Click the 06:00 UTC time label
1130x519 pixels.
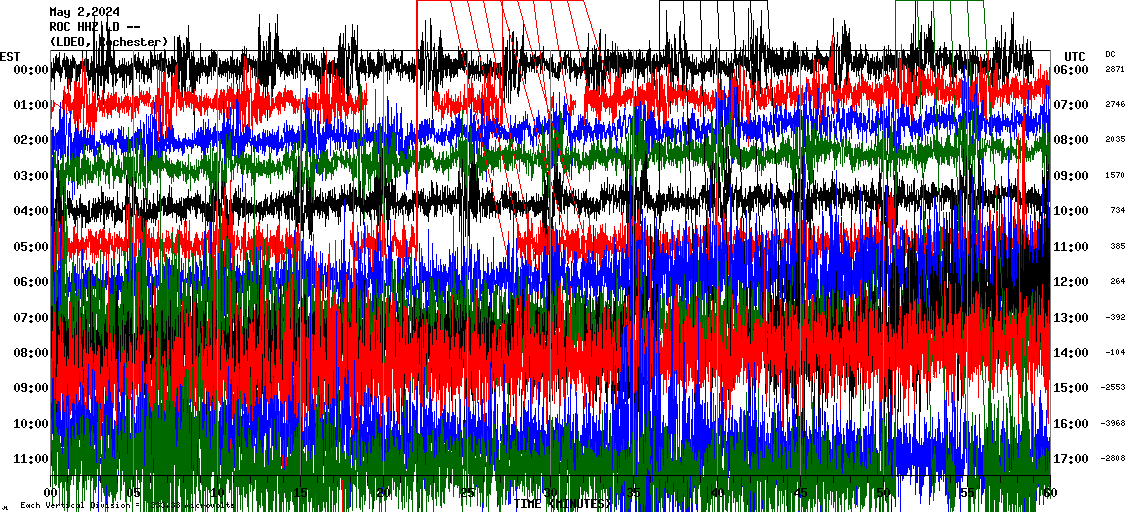pyautogui.click(x=1071, y=70)
